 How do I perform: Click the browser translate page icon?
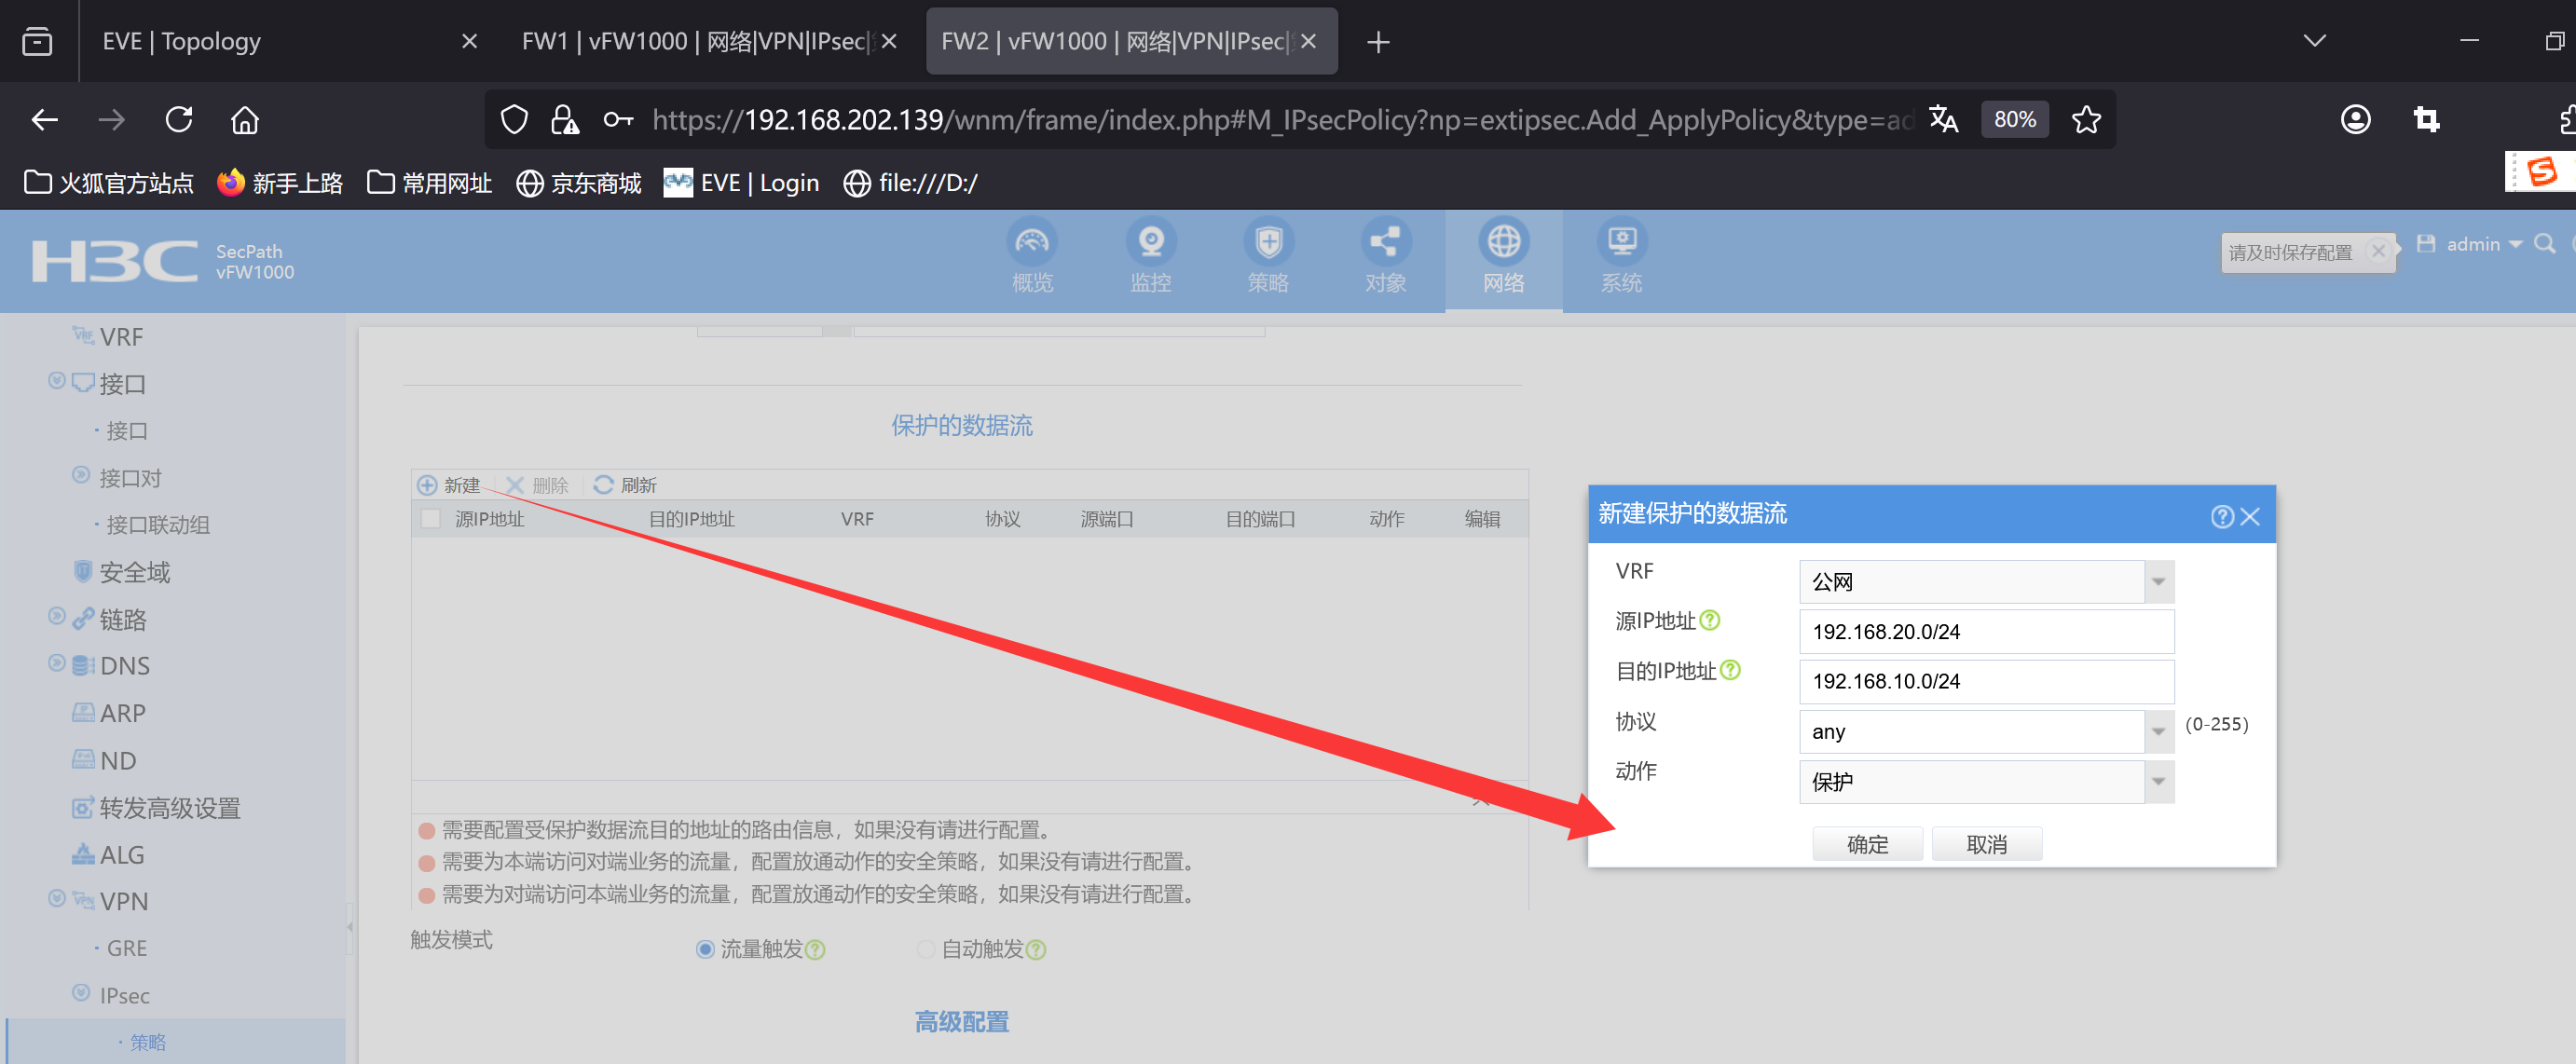1943,120
